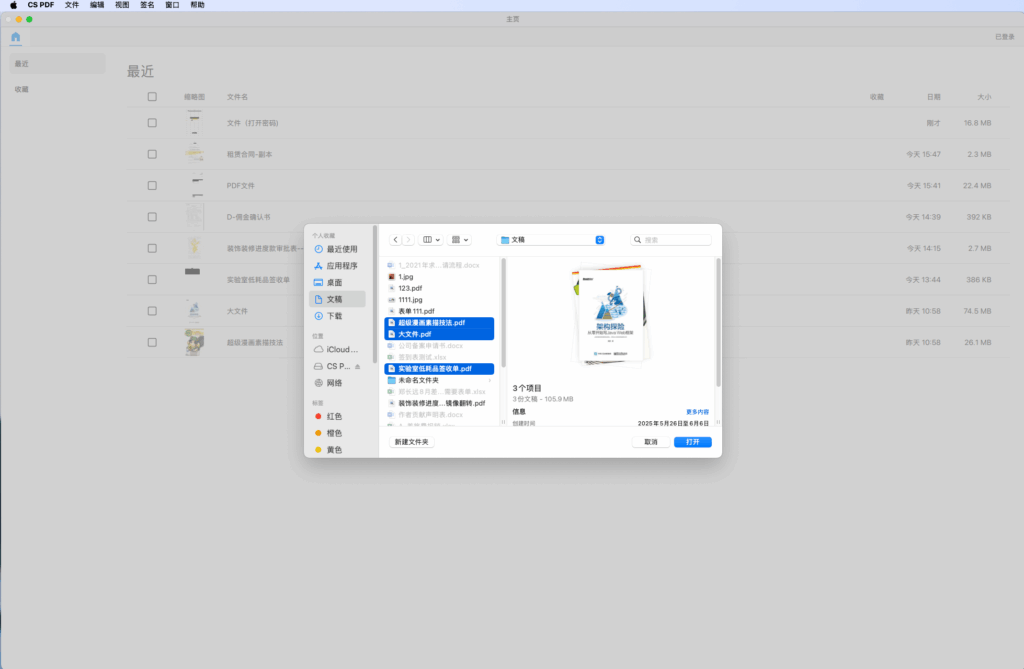Select 桌面 in dialog sidebar
This screenshot has width=1024, height=669.
[x=336, y=282]
